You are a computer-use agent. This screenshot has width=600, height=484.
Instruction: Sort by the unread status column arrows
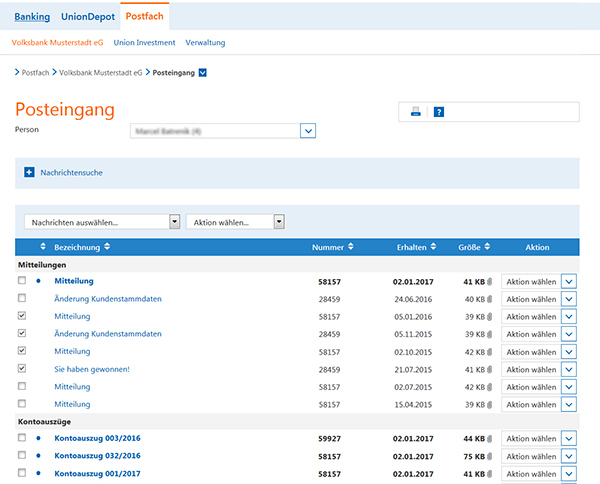[x=43, y=247]
